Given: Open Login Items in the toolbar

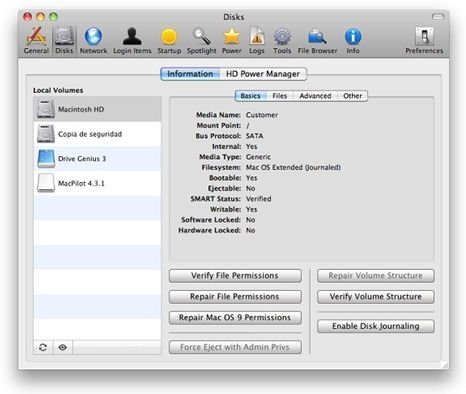Looking at the screenshot, I should tap(132, 41).
